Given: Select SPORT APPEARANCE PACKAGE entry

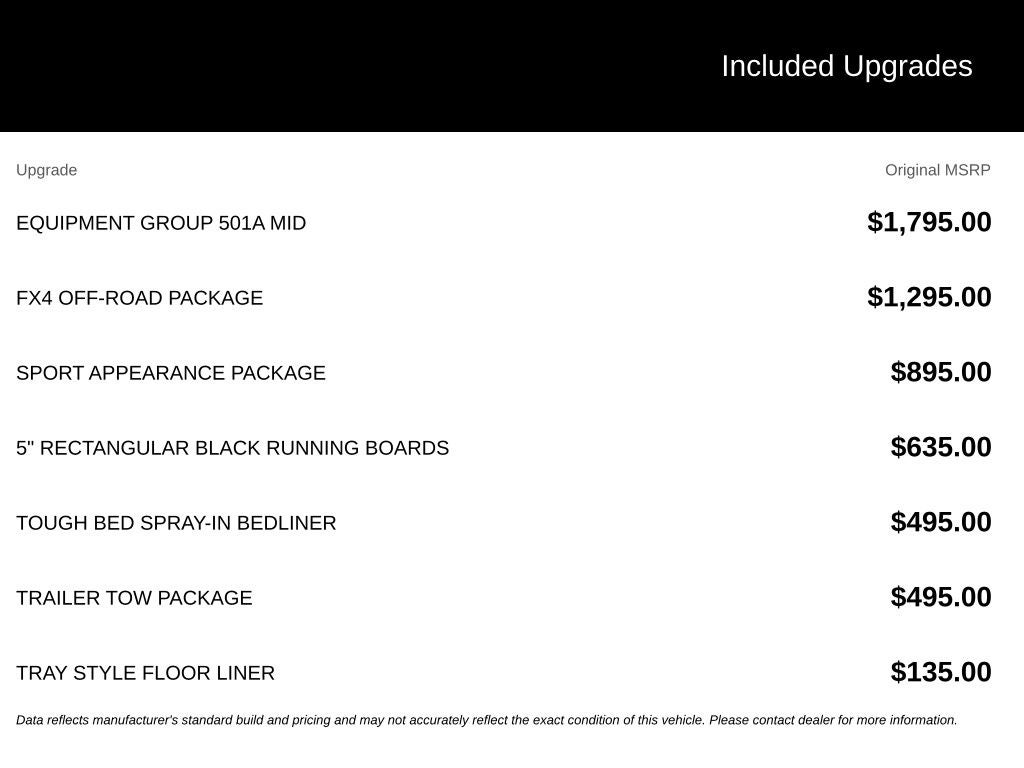Looking at the screenshot, I should click(170, 373).
